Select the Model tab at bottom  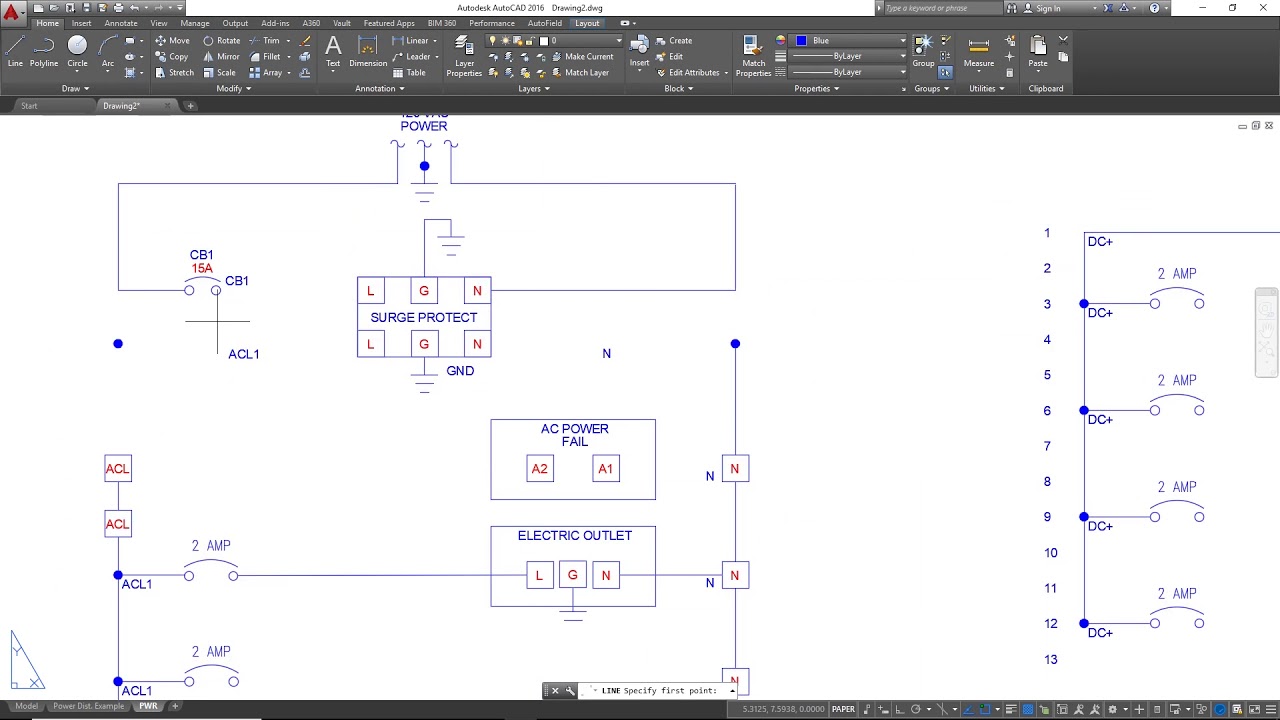tap(26, 706)
